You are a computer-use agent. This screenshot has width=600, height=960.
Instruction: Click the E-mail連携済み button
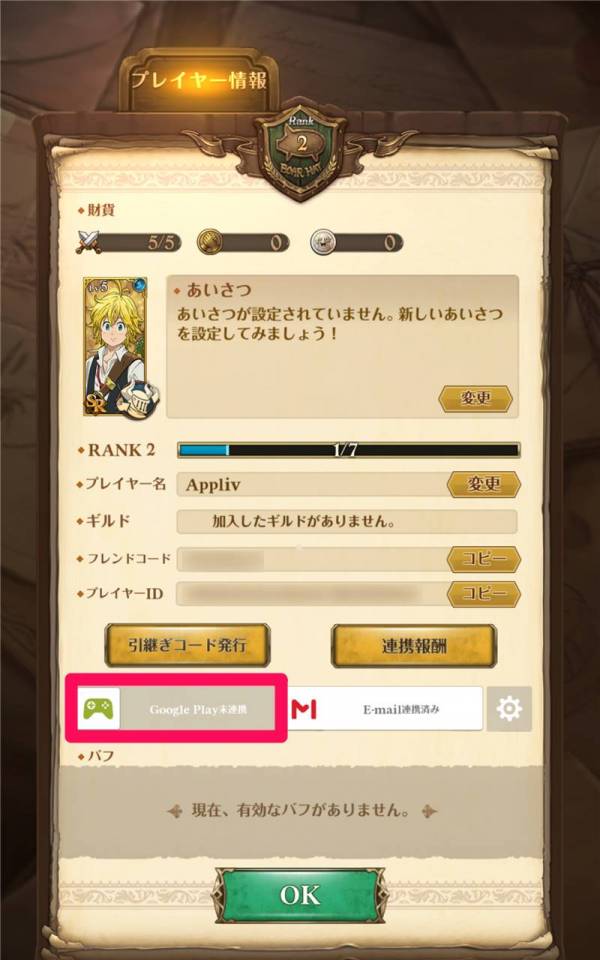384,709
